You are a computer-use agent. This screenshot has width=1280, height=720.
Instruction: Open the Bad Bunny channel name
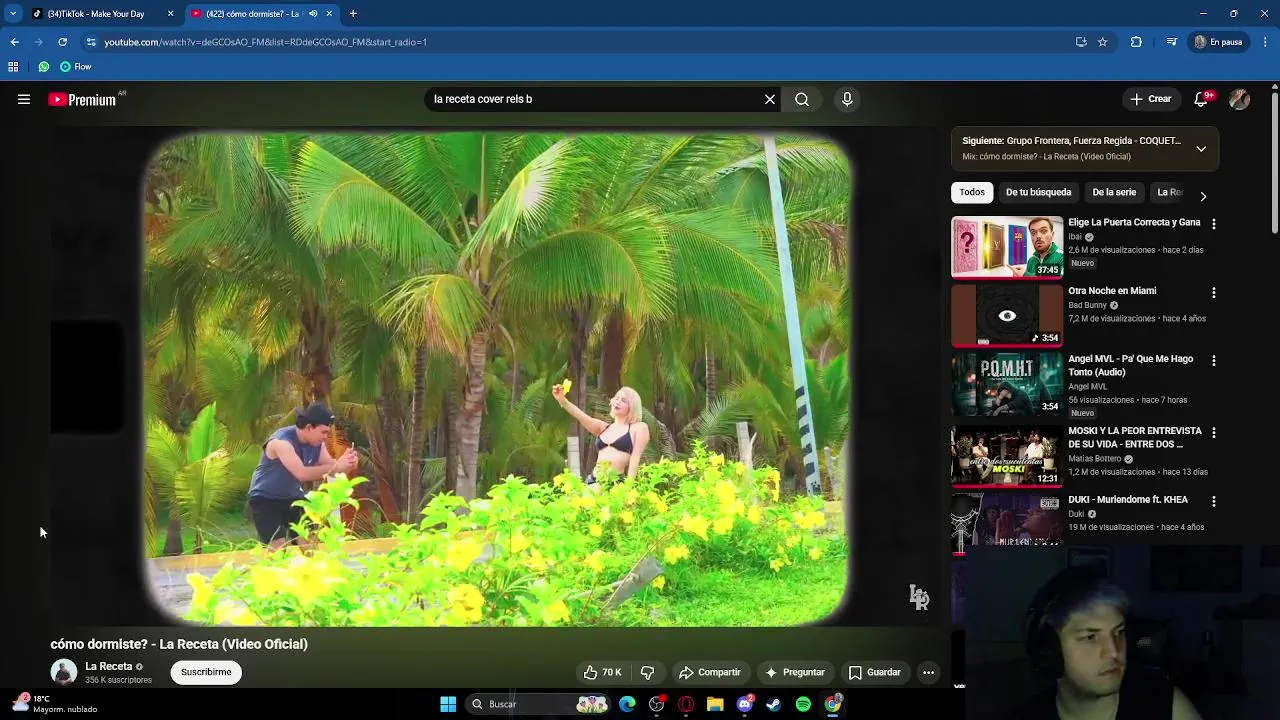coord(1087,305)
